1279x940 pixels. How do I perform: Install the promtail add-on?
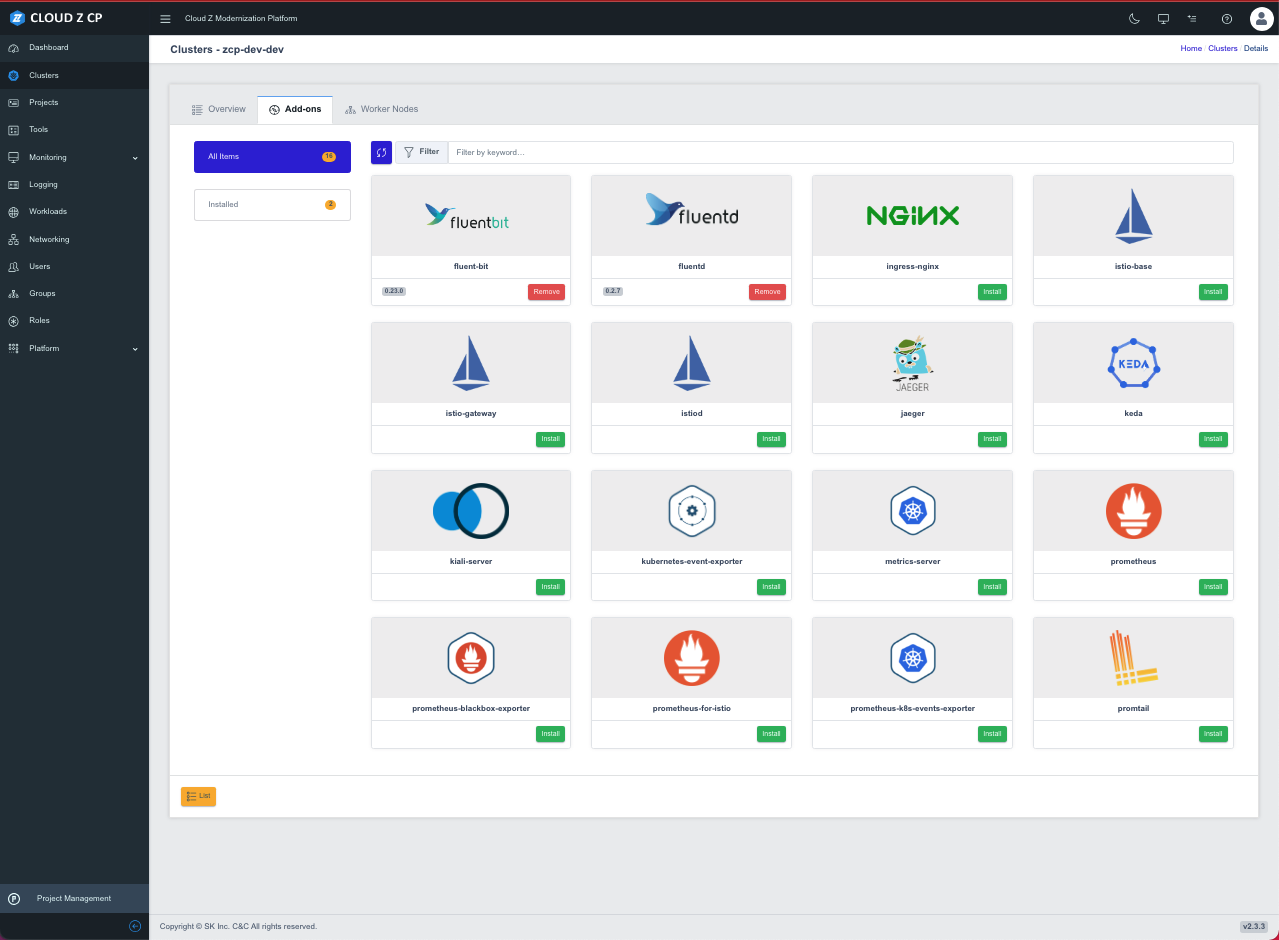[x=1213, y=734]
